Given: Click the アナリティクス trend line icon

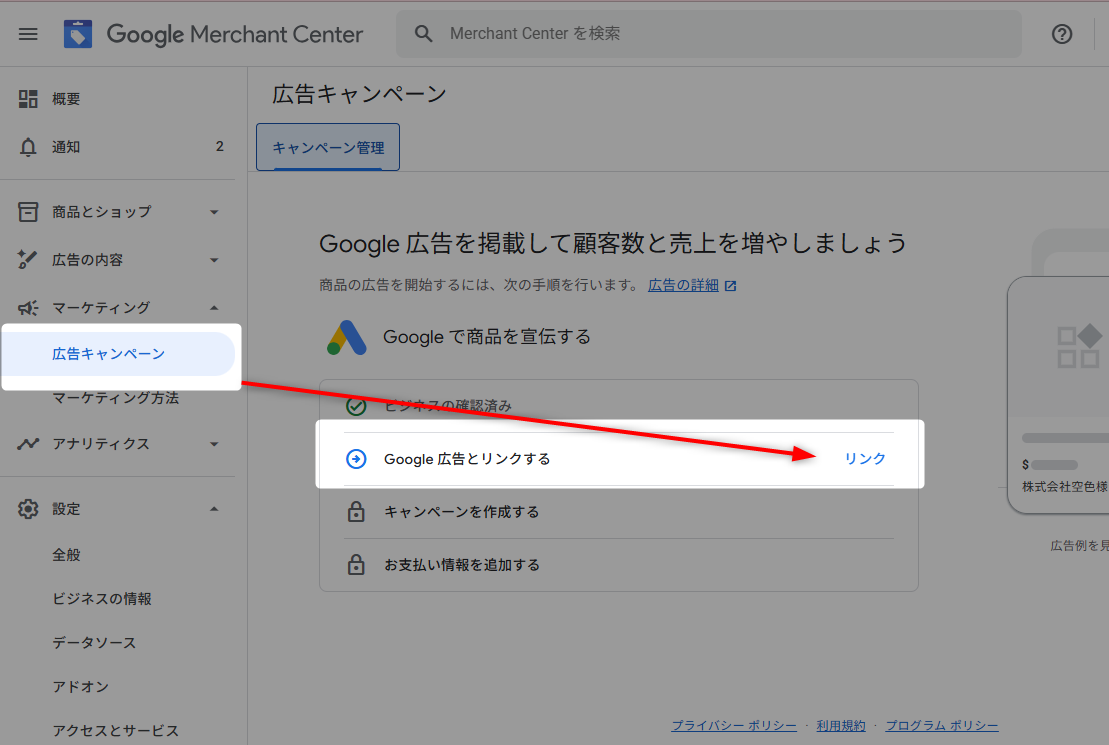Looking at the screenshot, I should [x=28, y=444].
